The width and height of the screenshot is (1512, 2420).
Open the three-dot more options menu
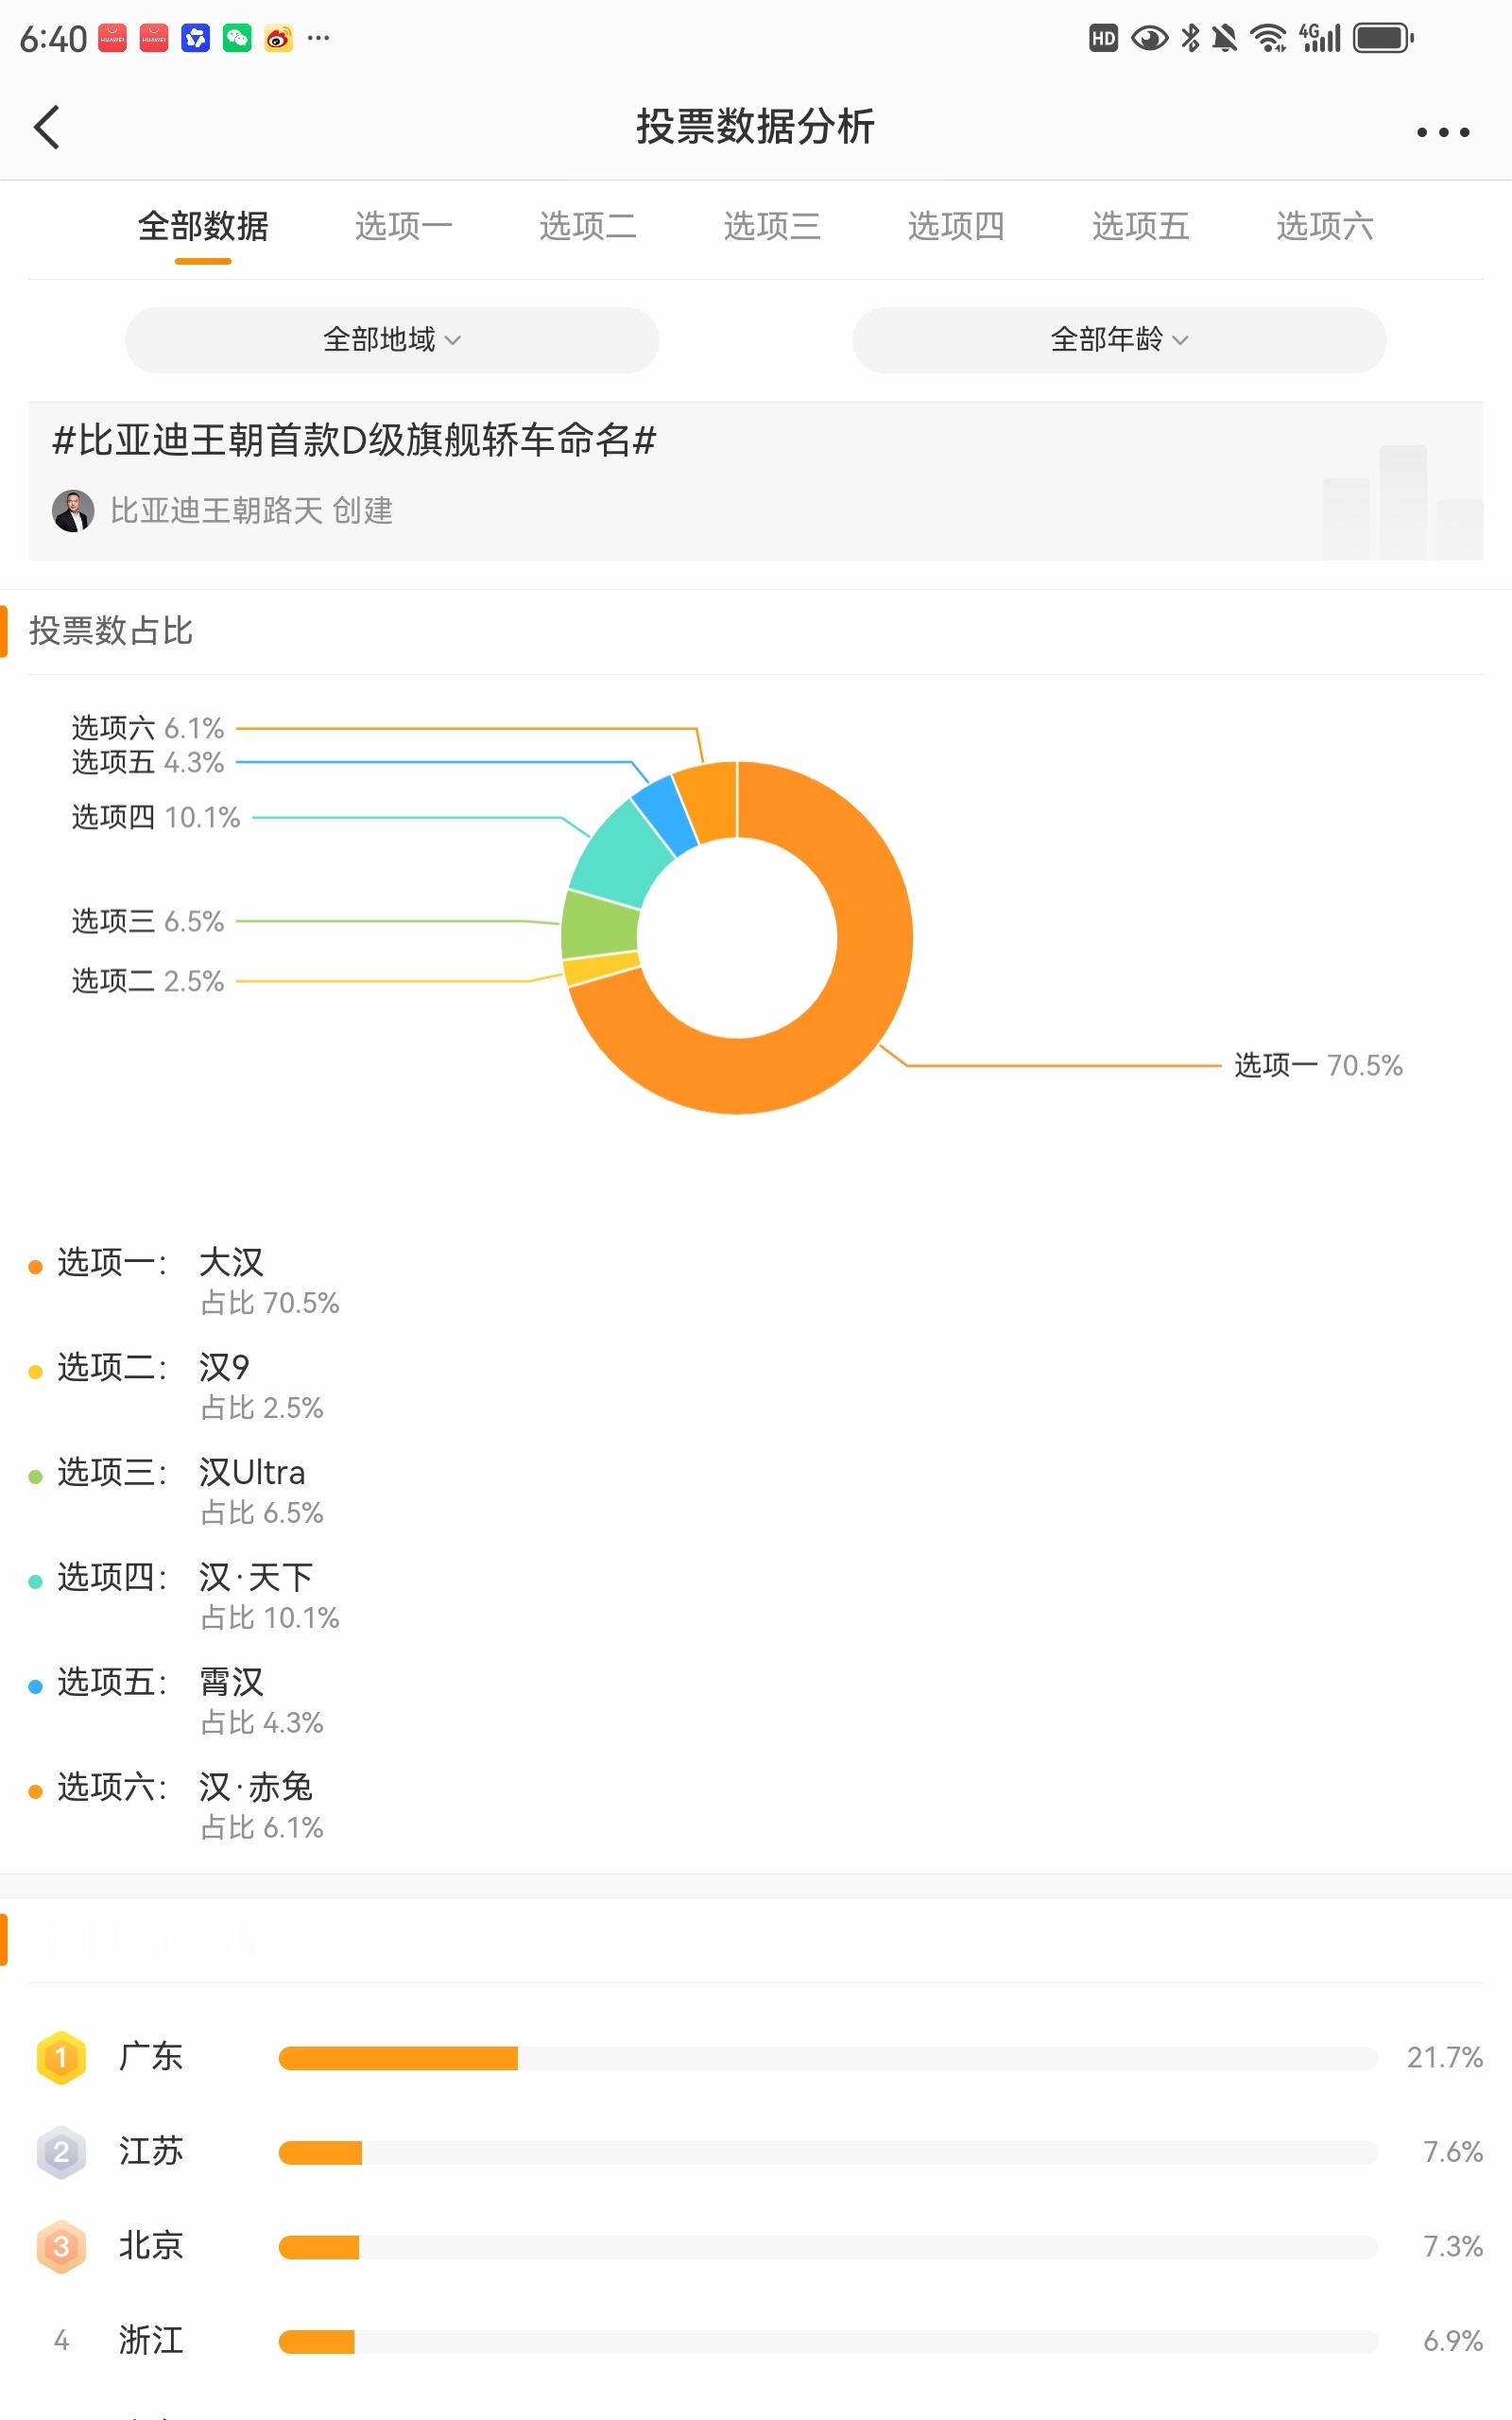pos(1443,131)
